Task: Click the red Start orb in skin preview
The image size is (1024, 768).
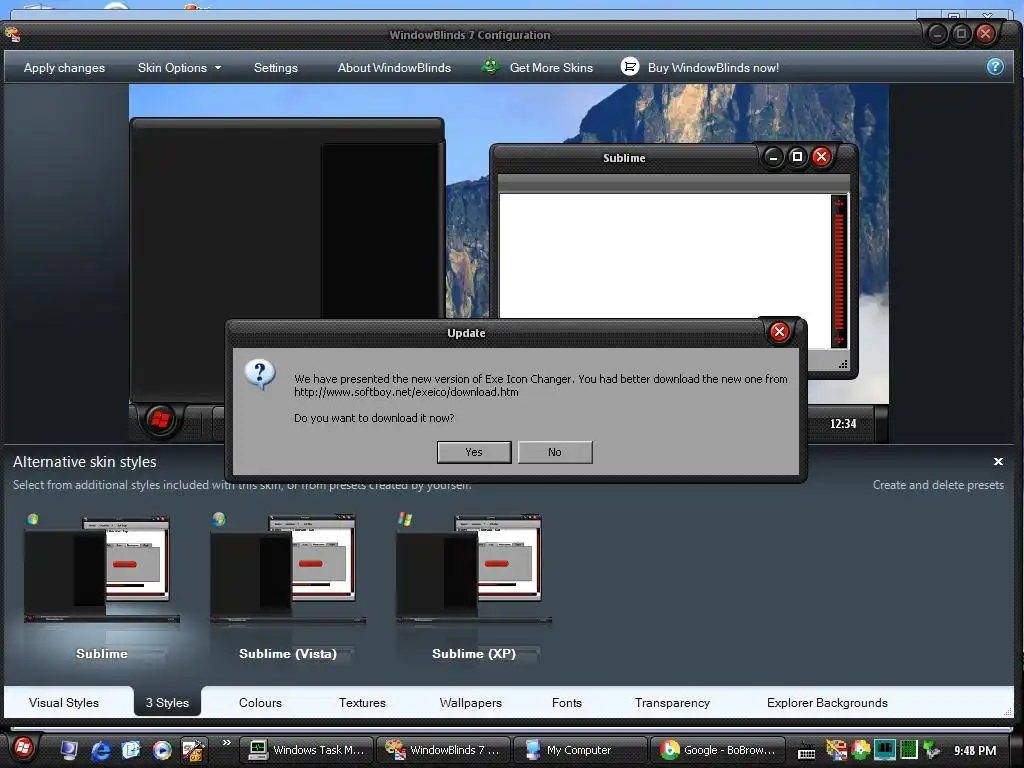Action: pyautogui.click(x=160, y=419)
